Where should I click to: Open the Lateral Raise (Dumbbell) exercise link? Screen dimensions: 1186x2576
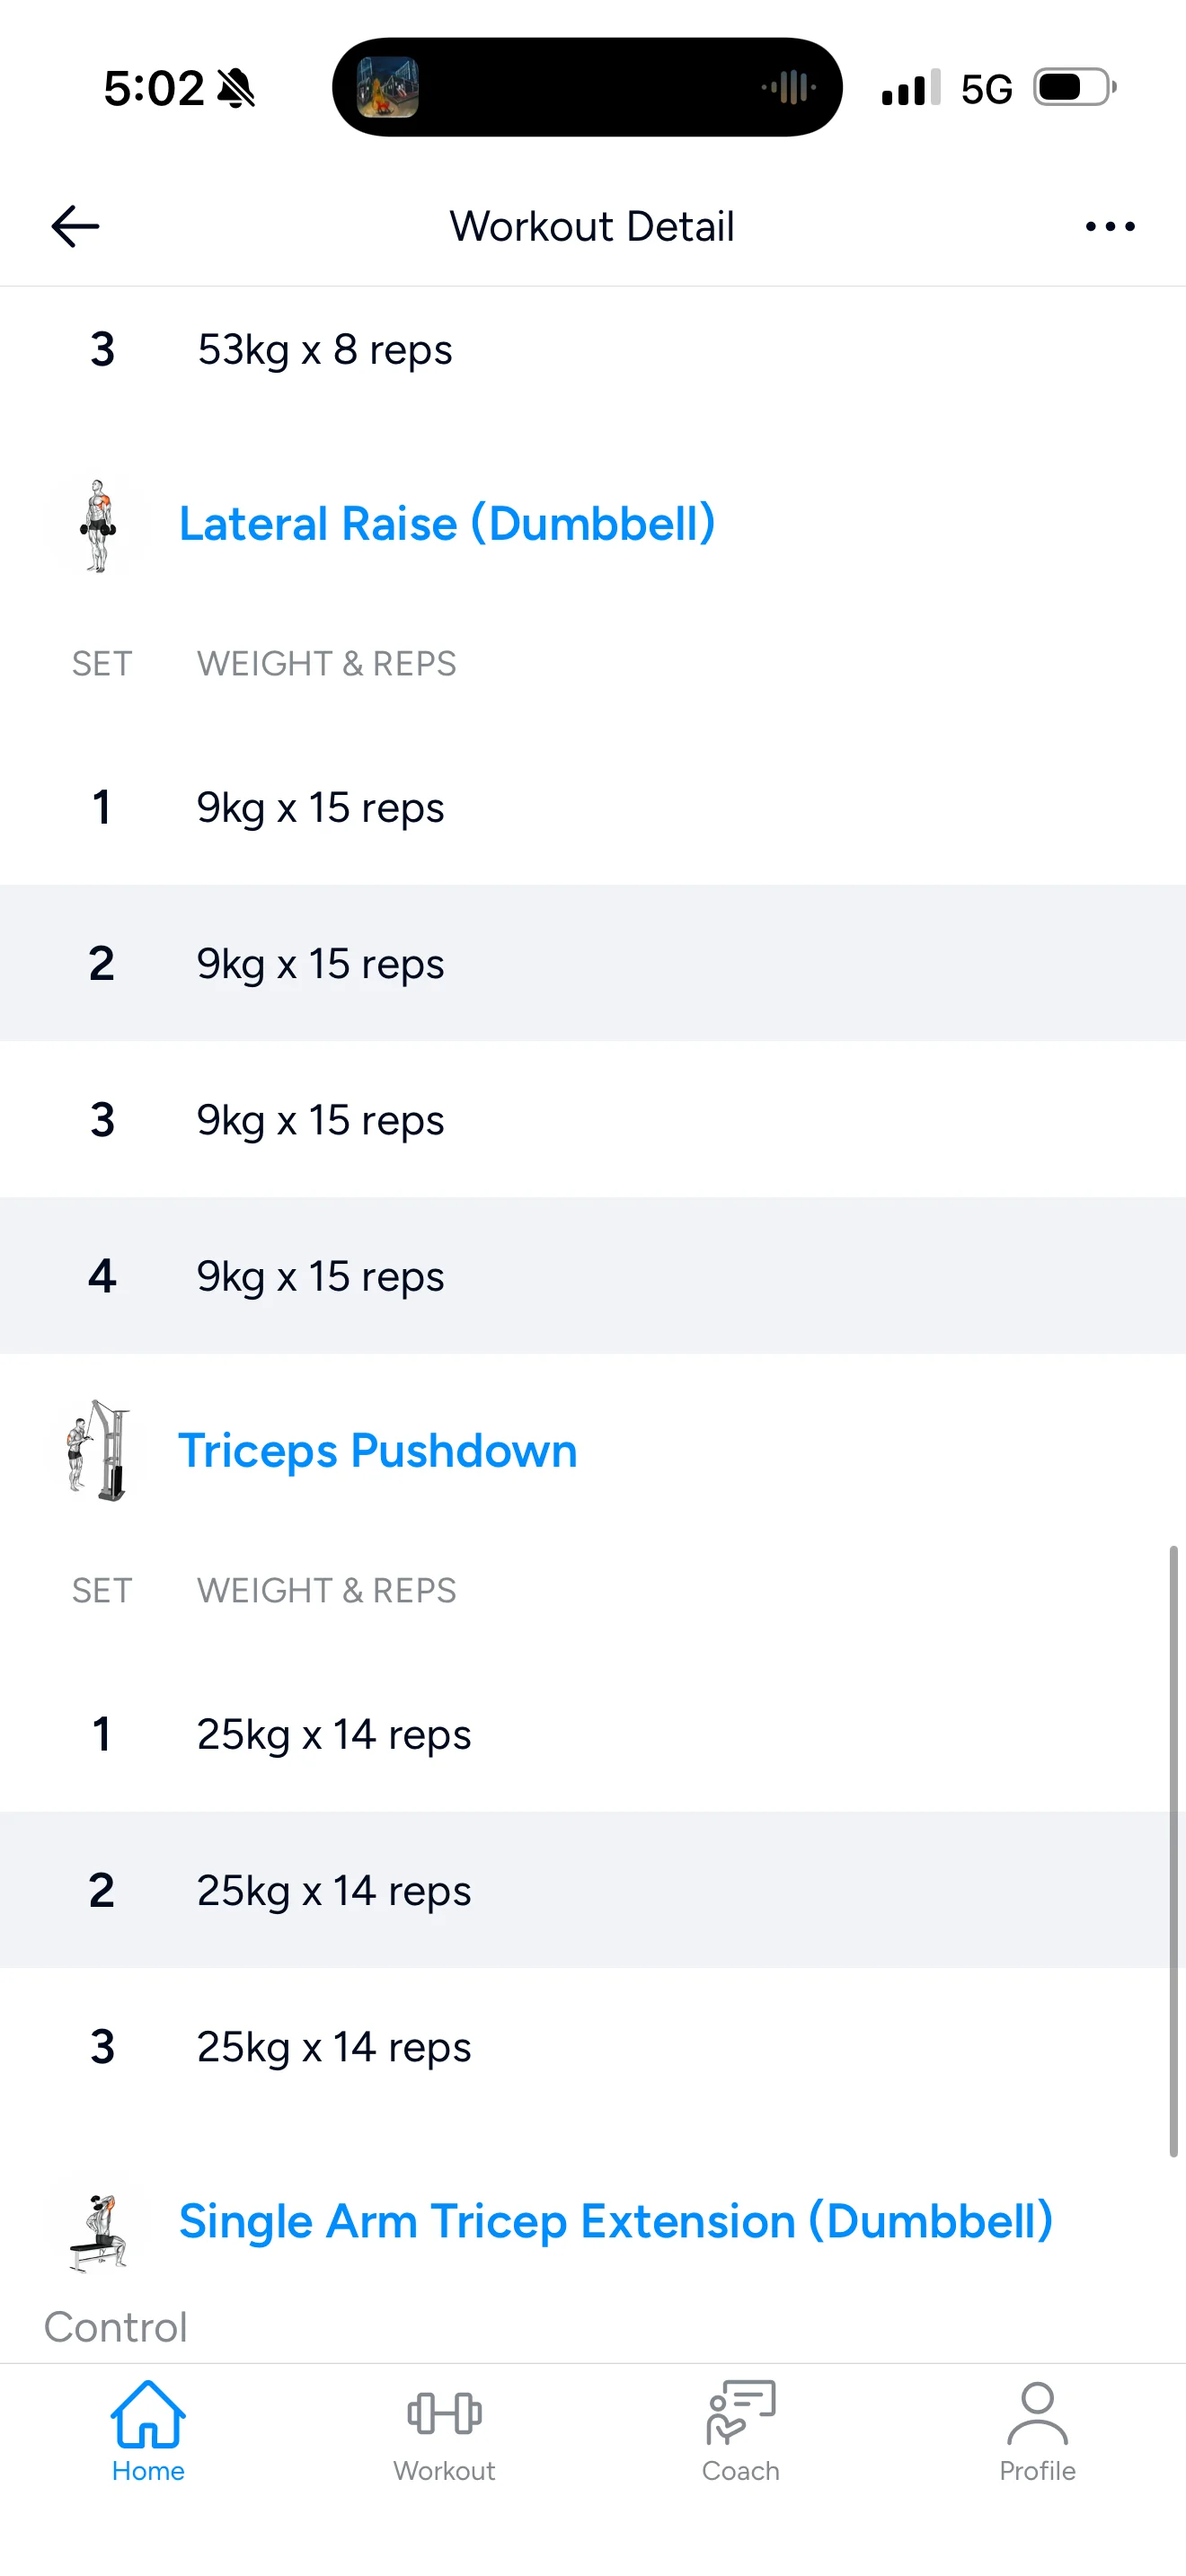tap(447, 524)
